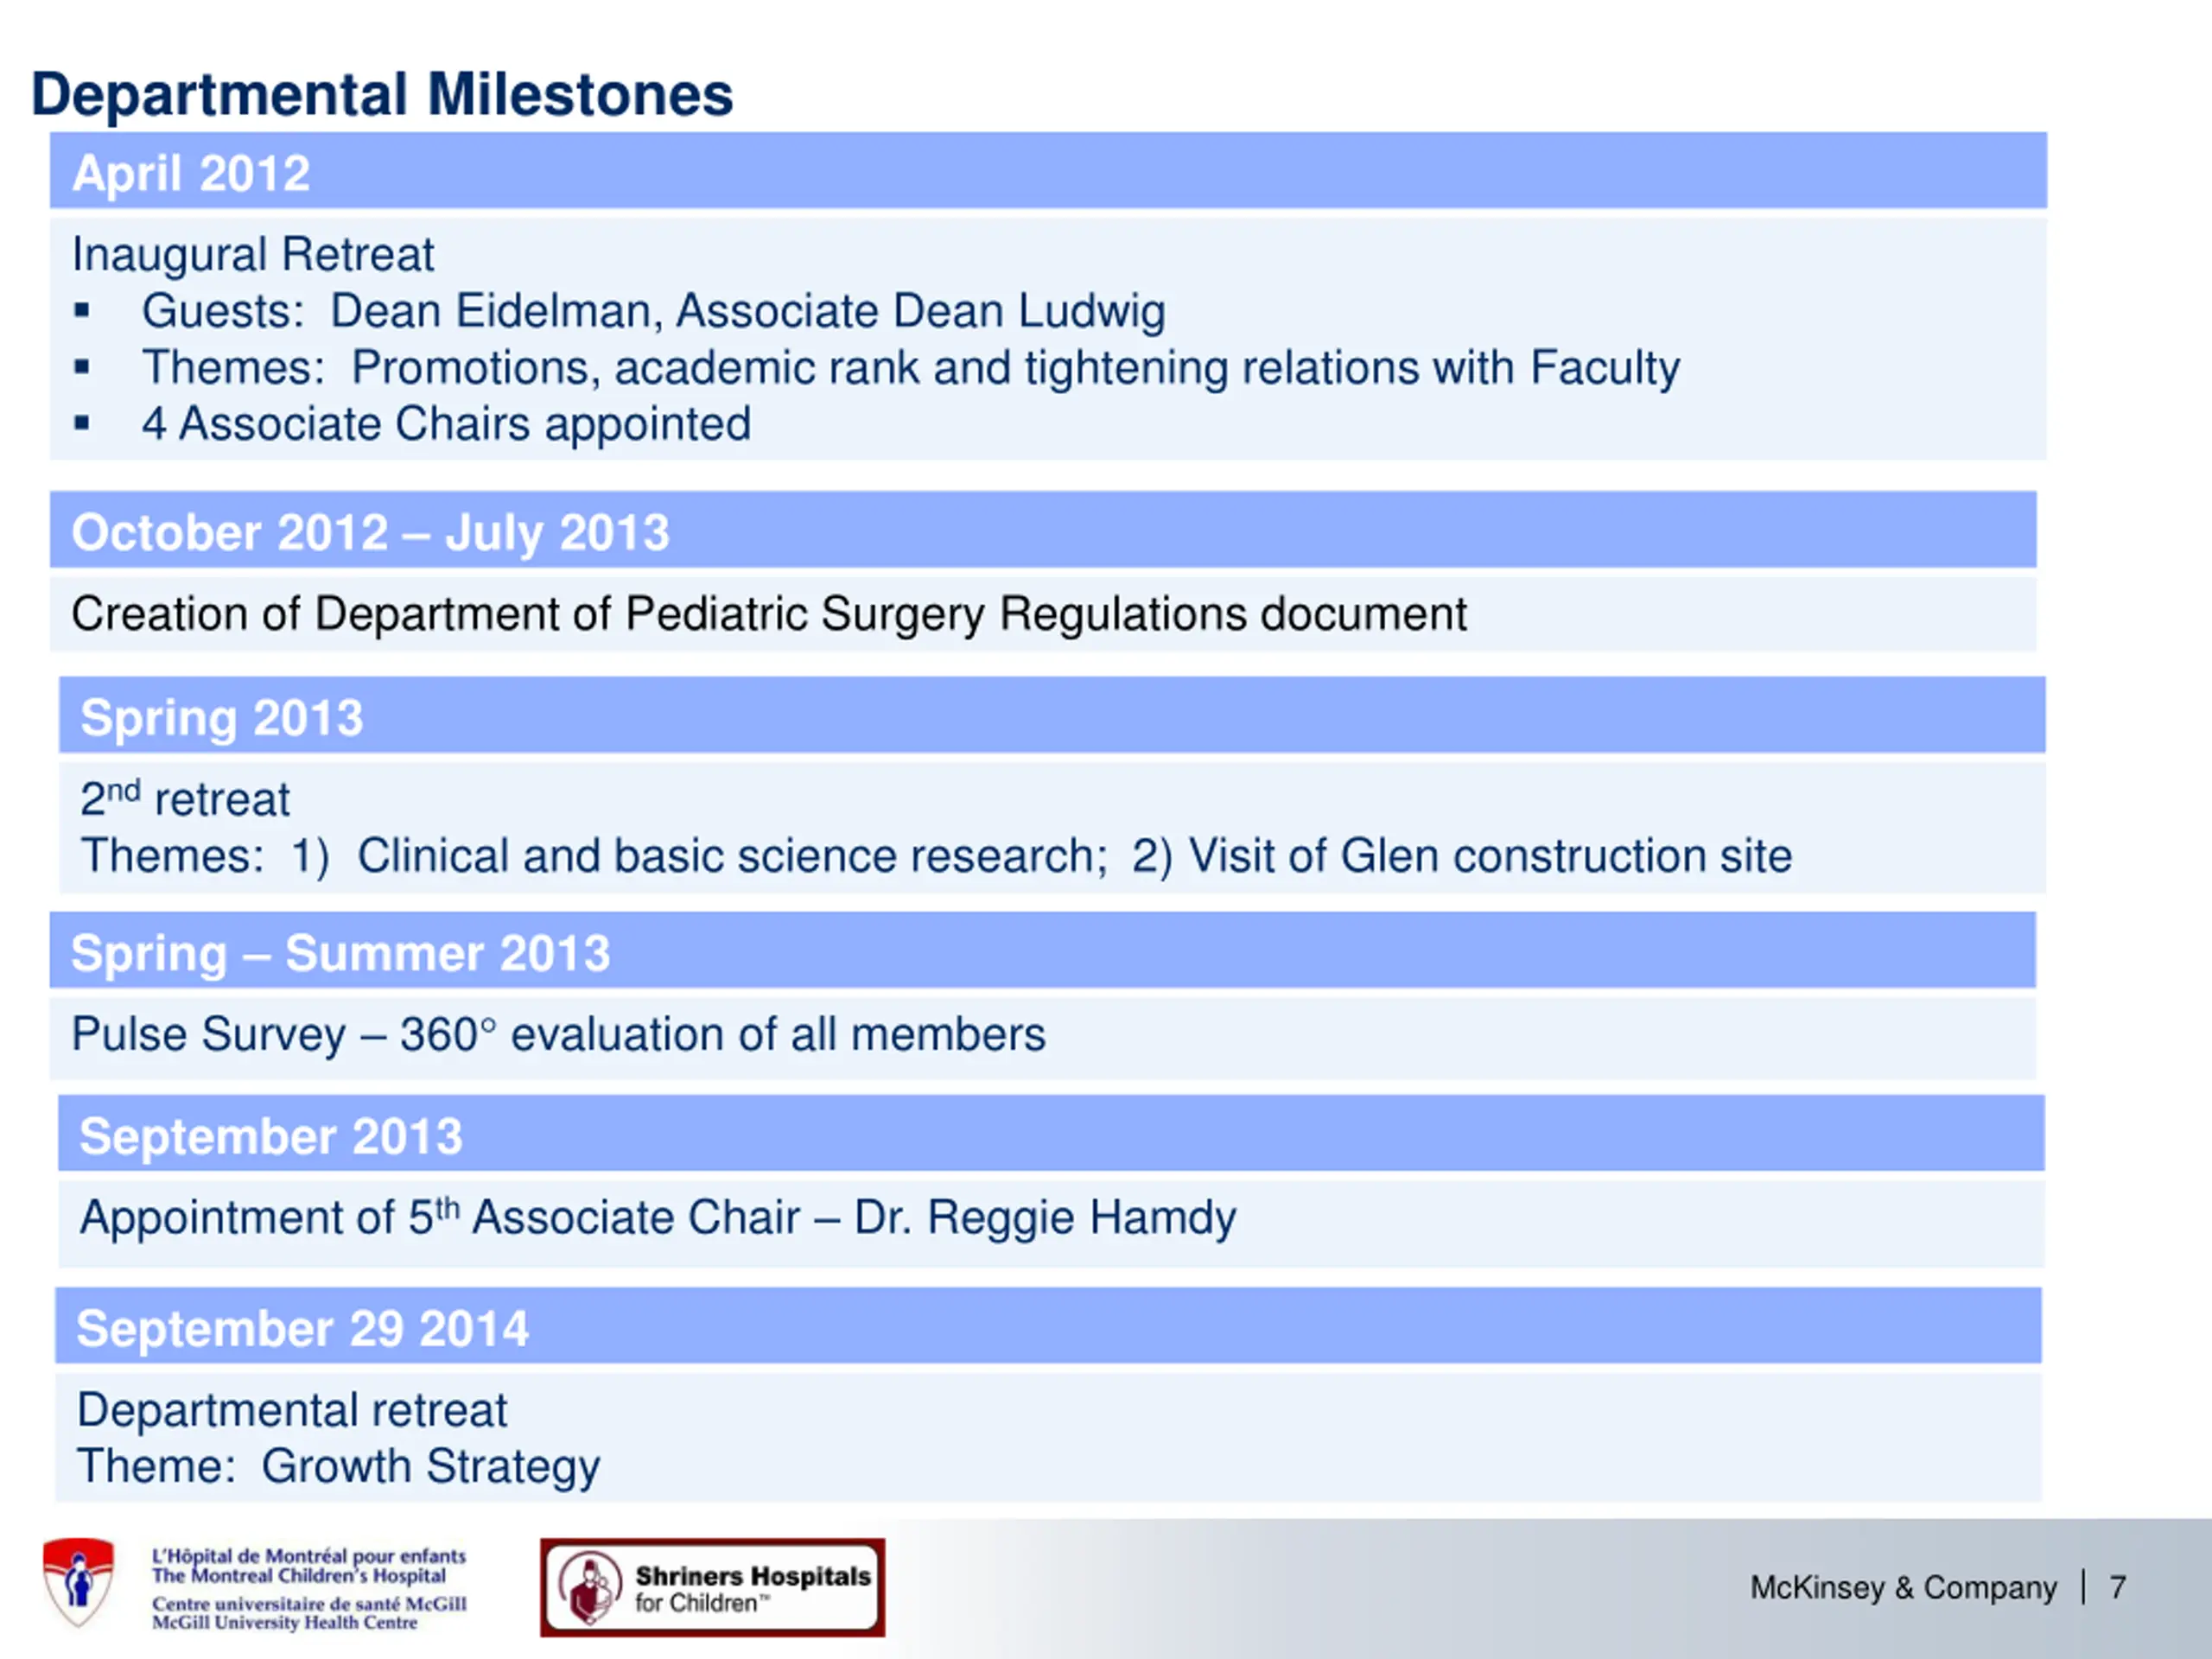Click the Spring 2013 header bar
The image size is (2212, 1659).
click(1052, 715)
